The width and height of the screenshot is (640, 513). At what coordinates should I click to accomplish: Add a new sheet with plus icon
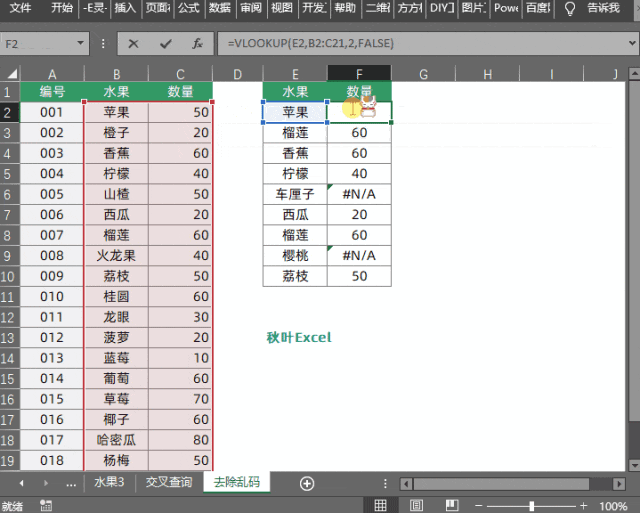point(307,483)
